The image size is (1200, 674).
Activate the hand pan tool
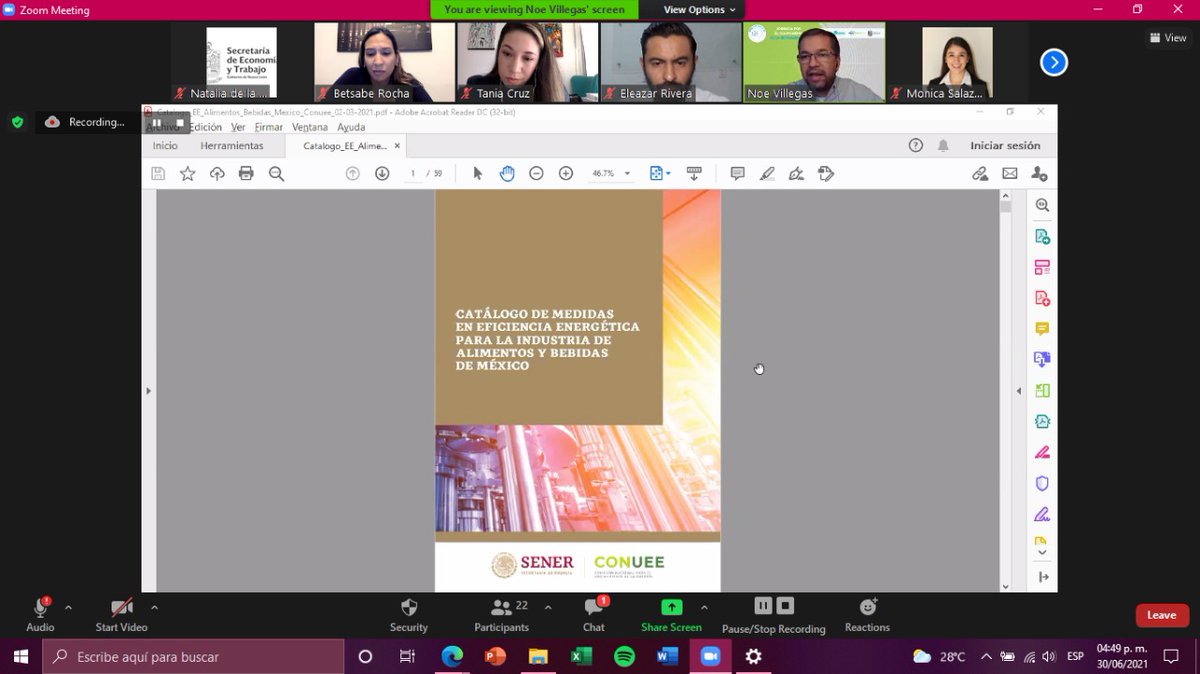point(507,173)
